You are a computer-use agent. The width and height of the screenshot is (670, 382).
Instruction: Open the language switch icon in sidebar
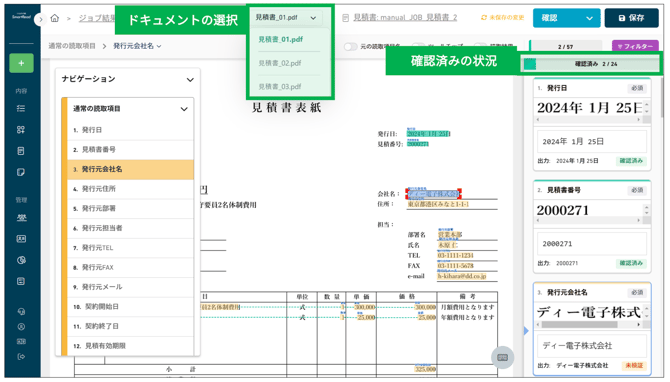coord(21,342)
